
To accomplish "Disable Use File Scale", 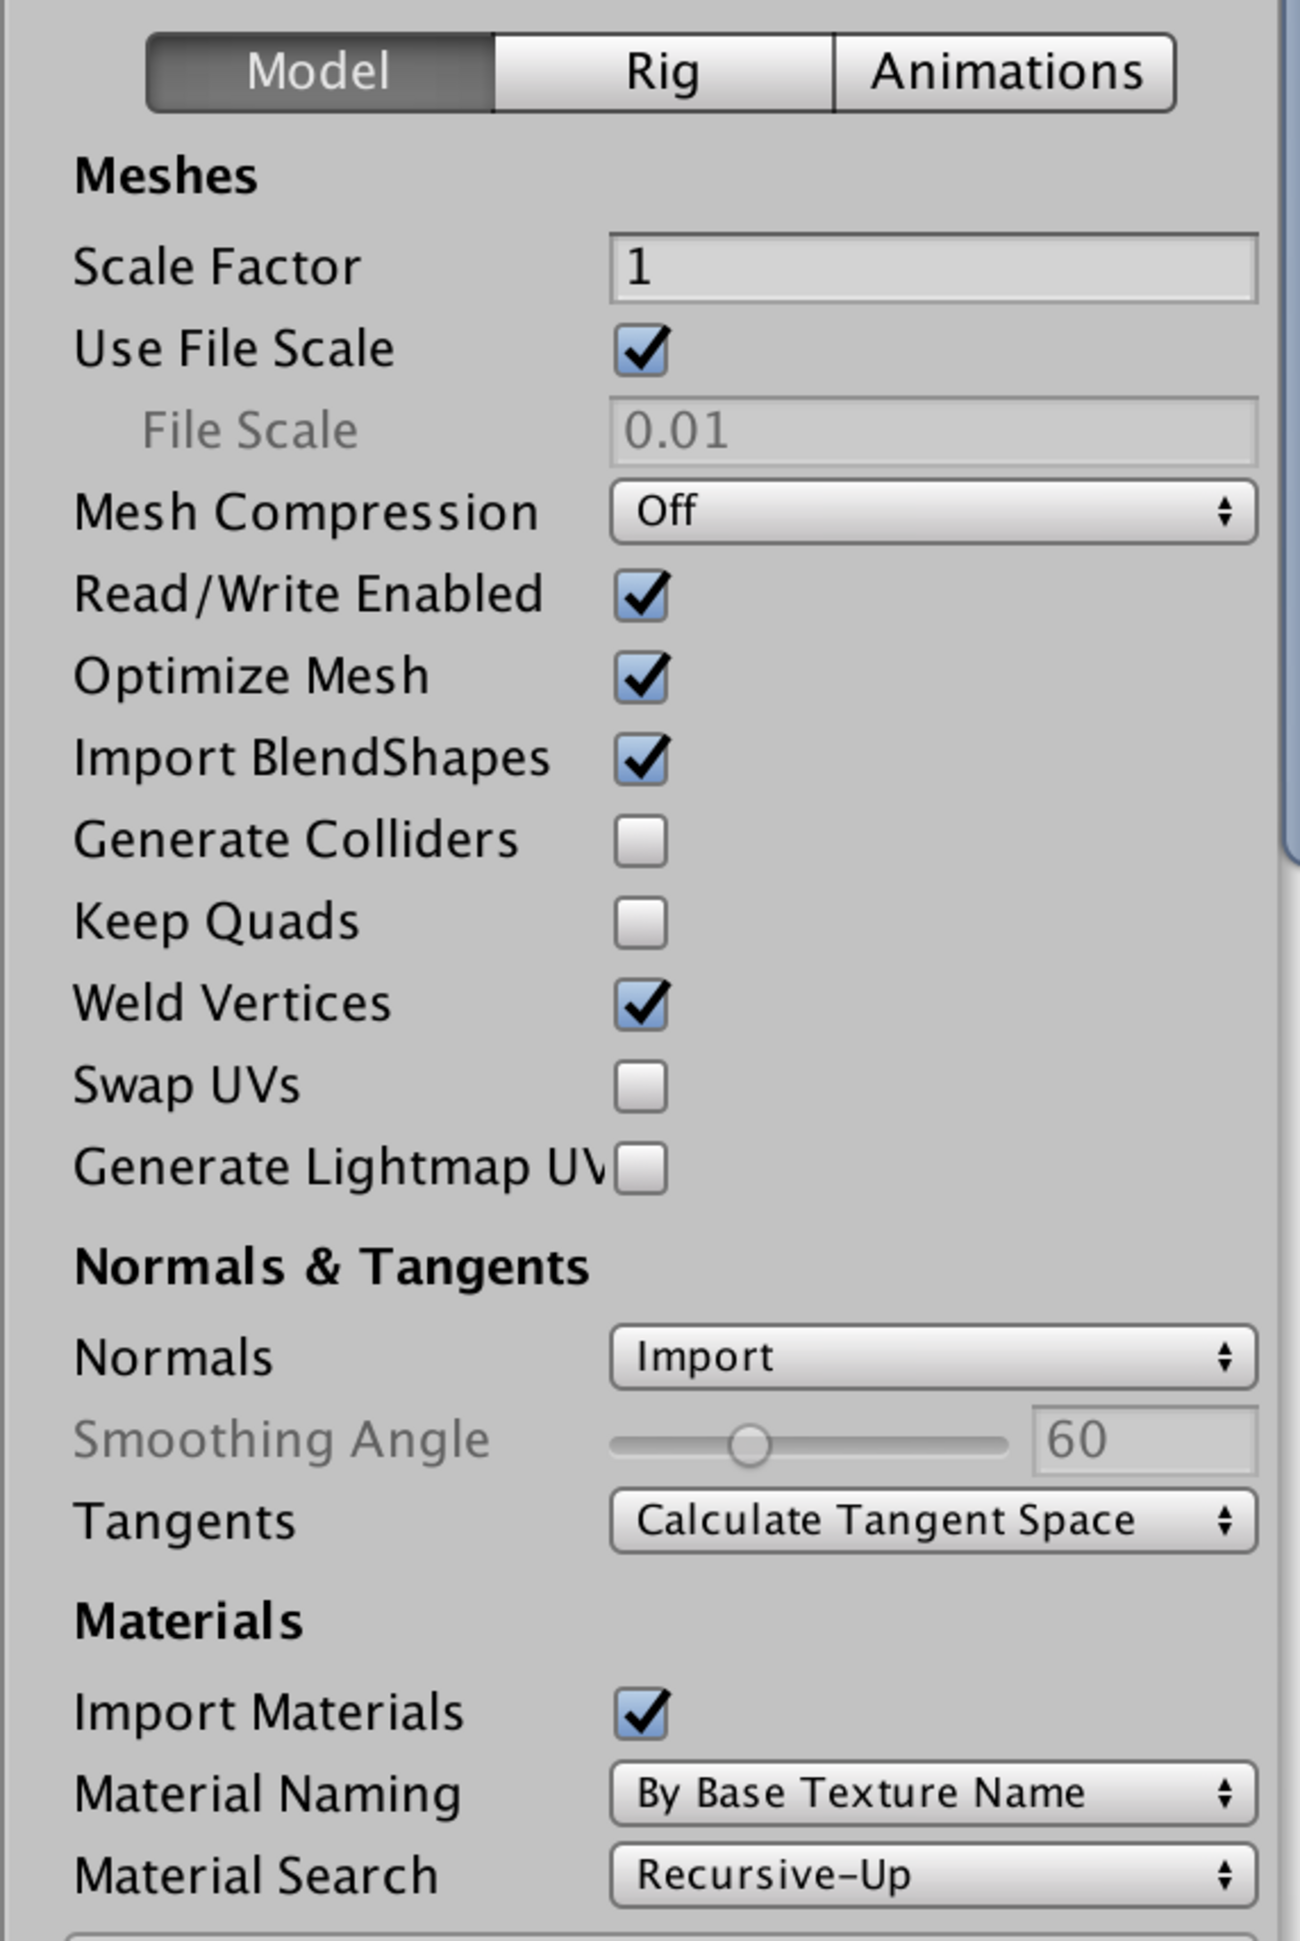I will pyautogui.click(x=641, y=350).
